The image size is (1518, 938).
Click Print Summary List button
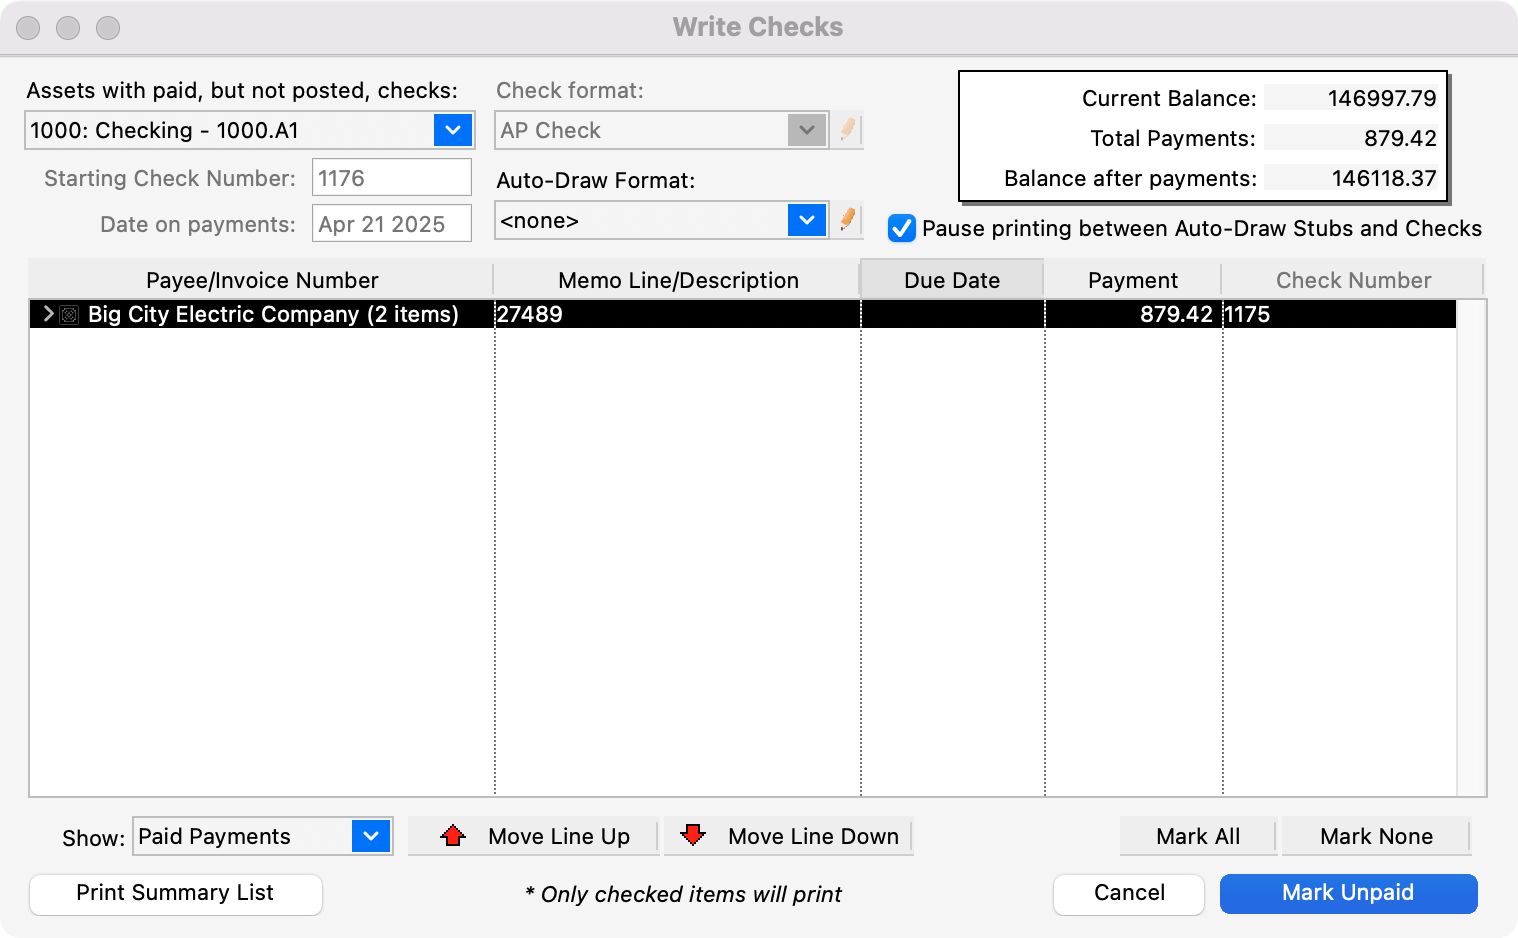(x=175, y=893)
